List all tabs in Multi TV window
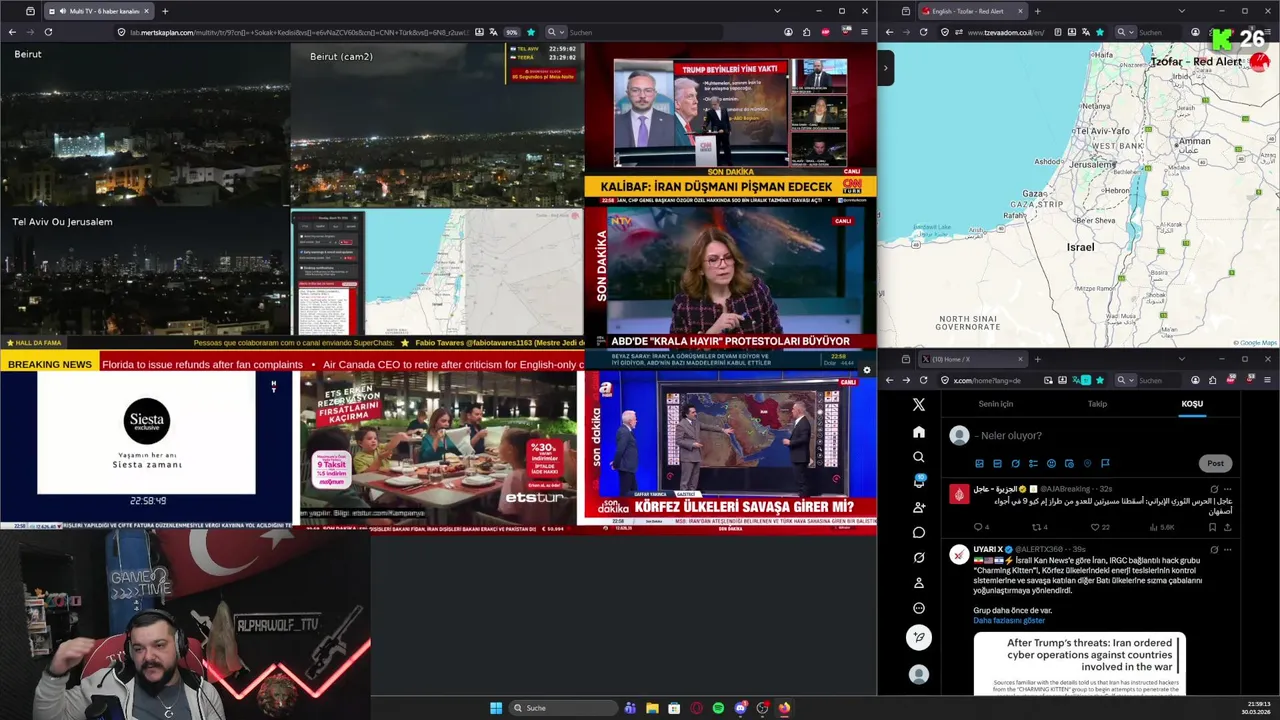The height and width of the screenshot is (720, 1280). tap(777, 11)
